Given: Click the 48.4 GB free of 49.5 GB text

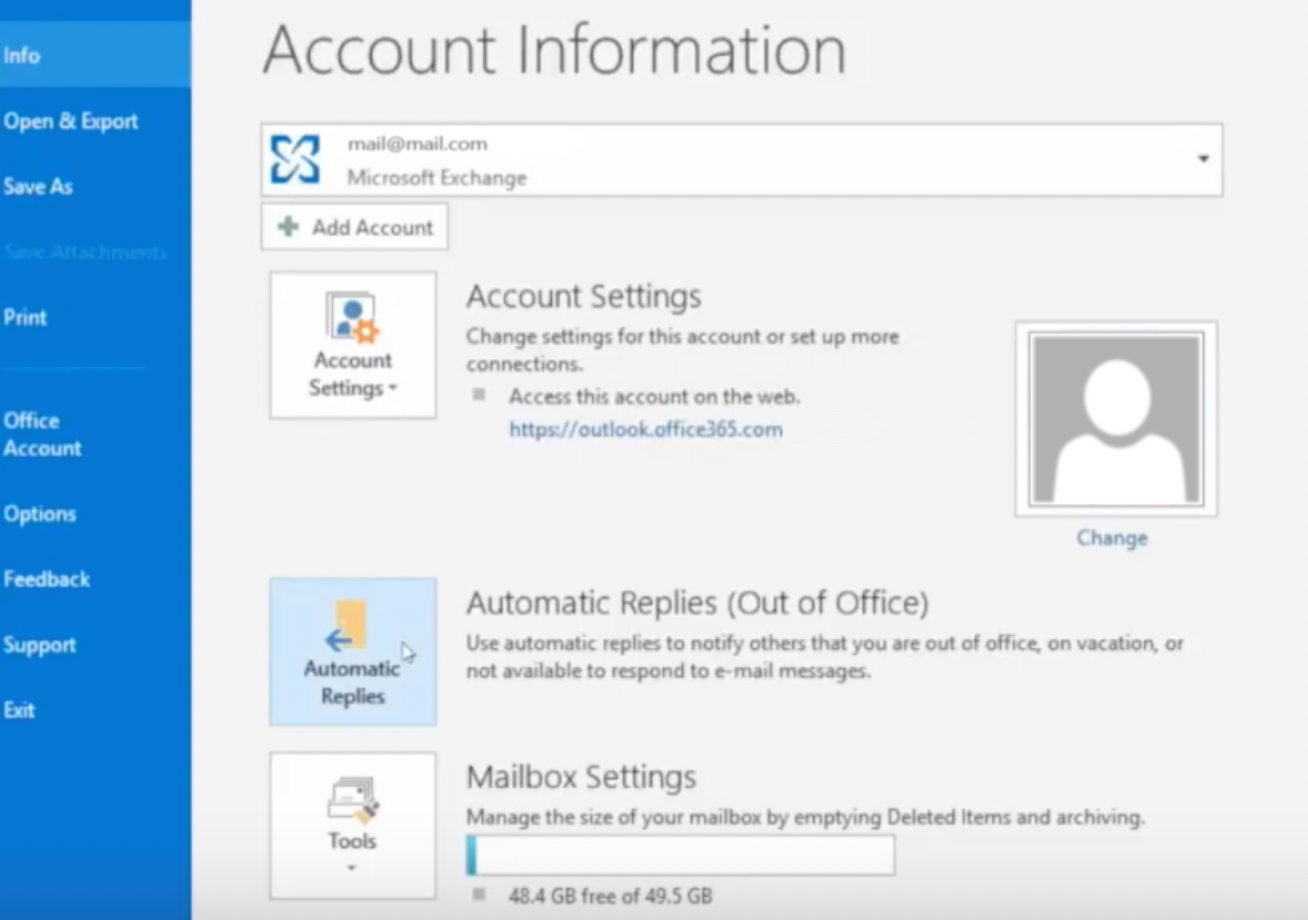Looking at the screenshot, I should pos(610,896).
